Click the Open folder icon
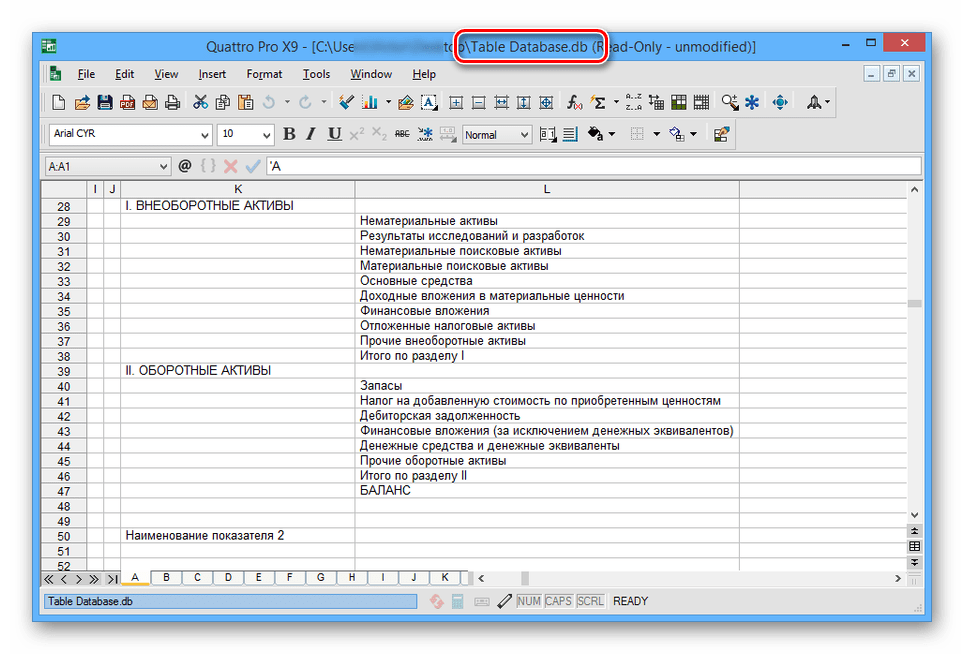The height and width of the screenshot is (654, 964). pos(82,102)
